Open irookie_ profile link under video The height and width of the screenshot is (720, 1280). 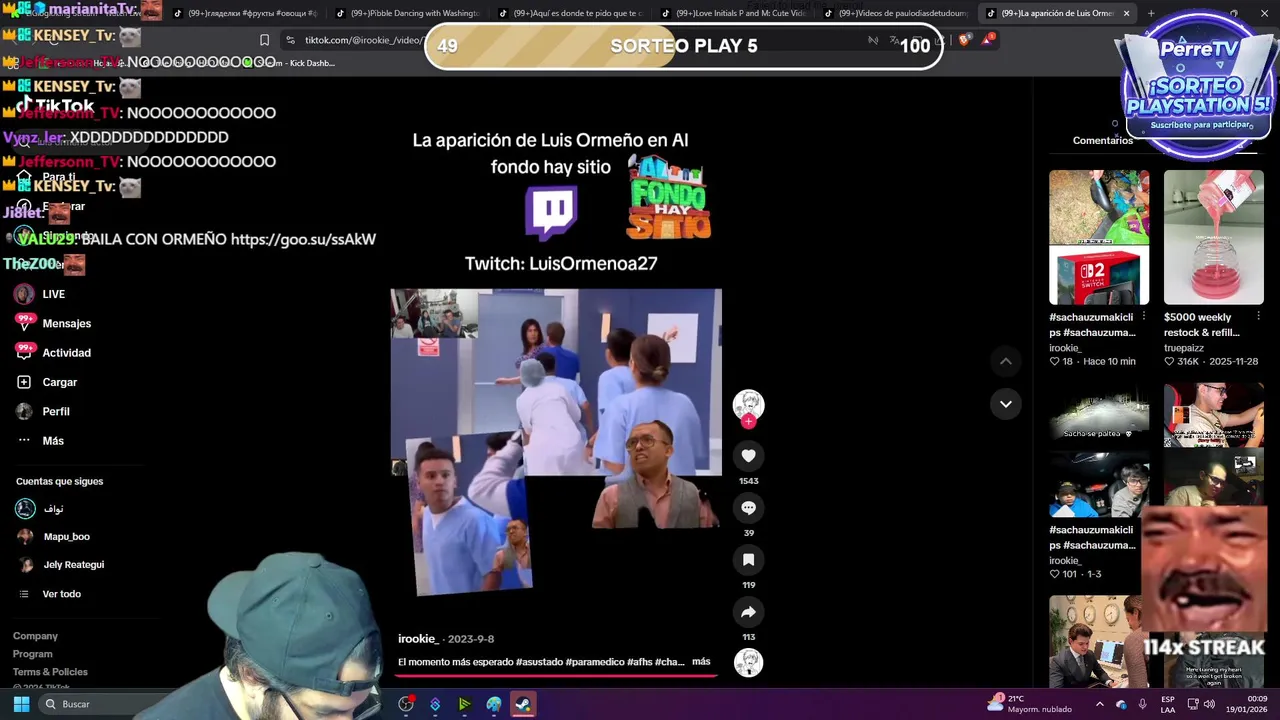[x=418, y=639]
